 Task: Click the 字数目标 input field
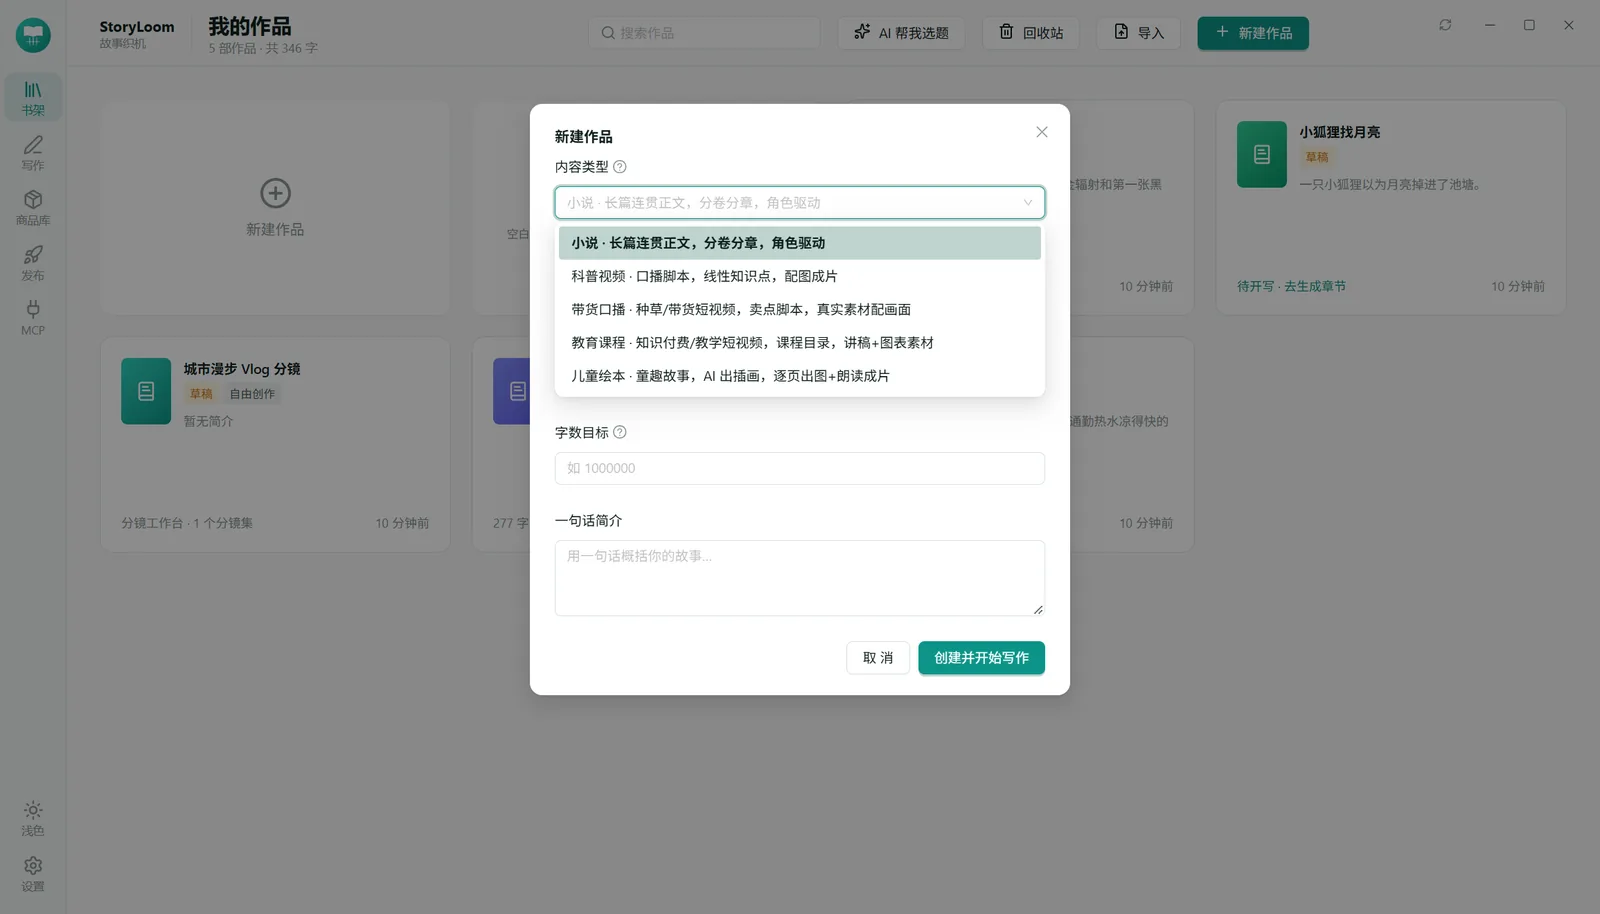[800, 468]
